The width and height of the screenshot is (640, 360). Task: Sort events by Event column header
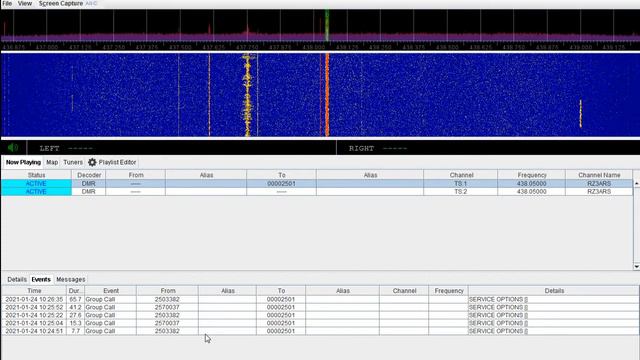(111, 291)
